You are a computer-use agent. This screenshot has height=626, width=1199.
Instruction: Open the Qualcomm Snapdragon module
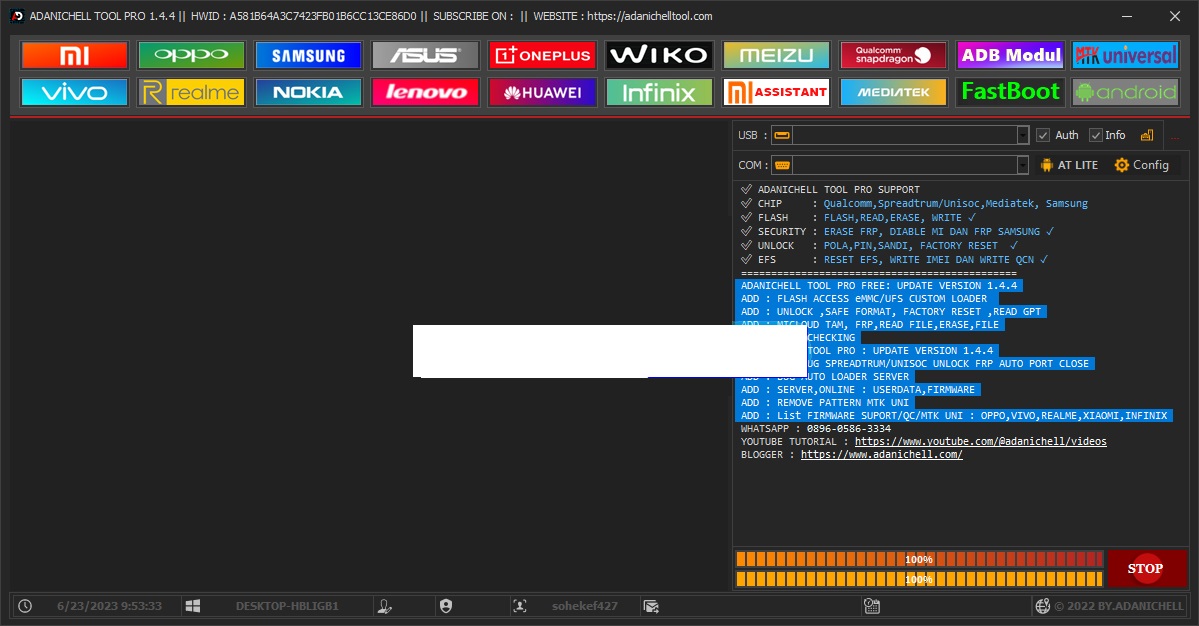point(893,55)
